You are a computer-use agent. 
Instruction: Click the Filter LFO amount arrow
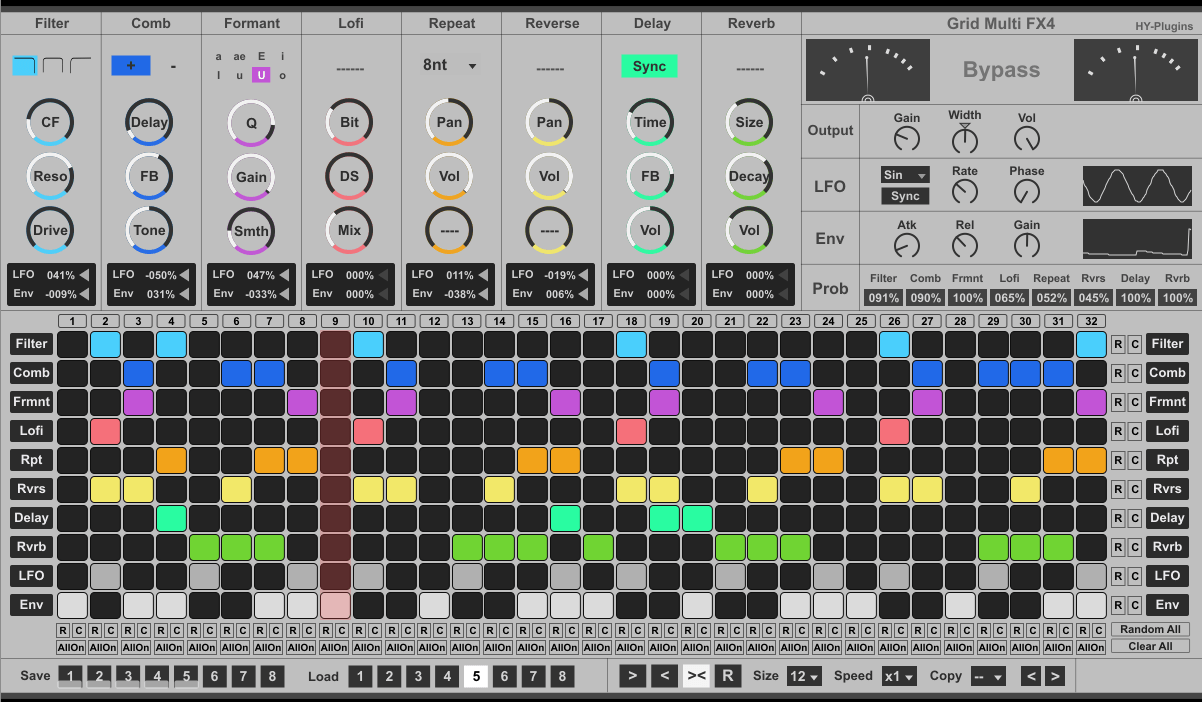tap(84, 275)
